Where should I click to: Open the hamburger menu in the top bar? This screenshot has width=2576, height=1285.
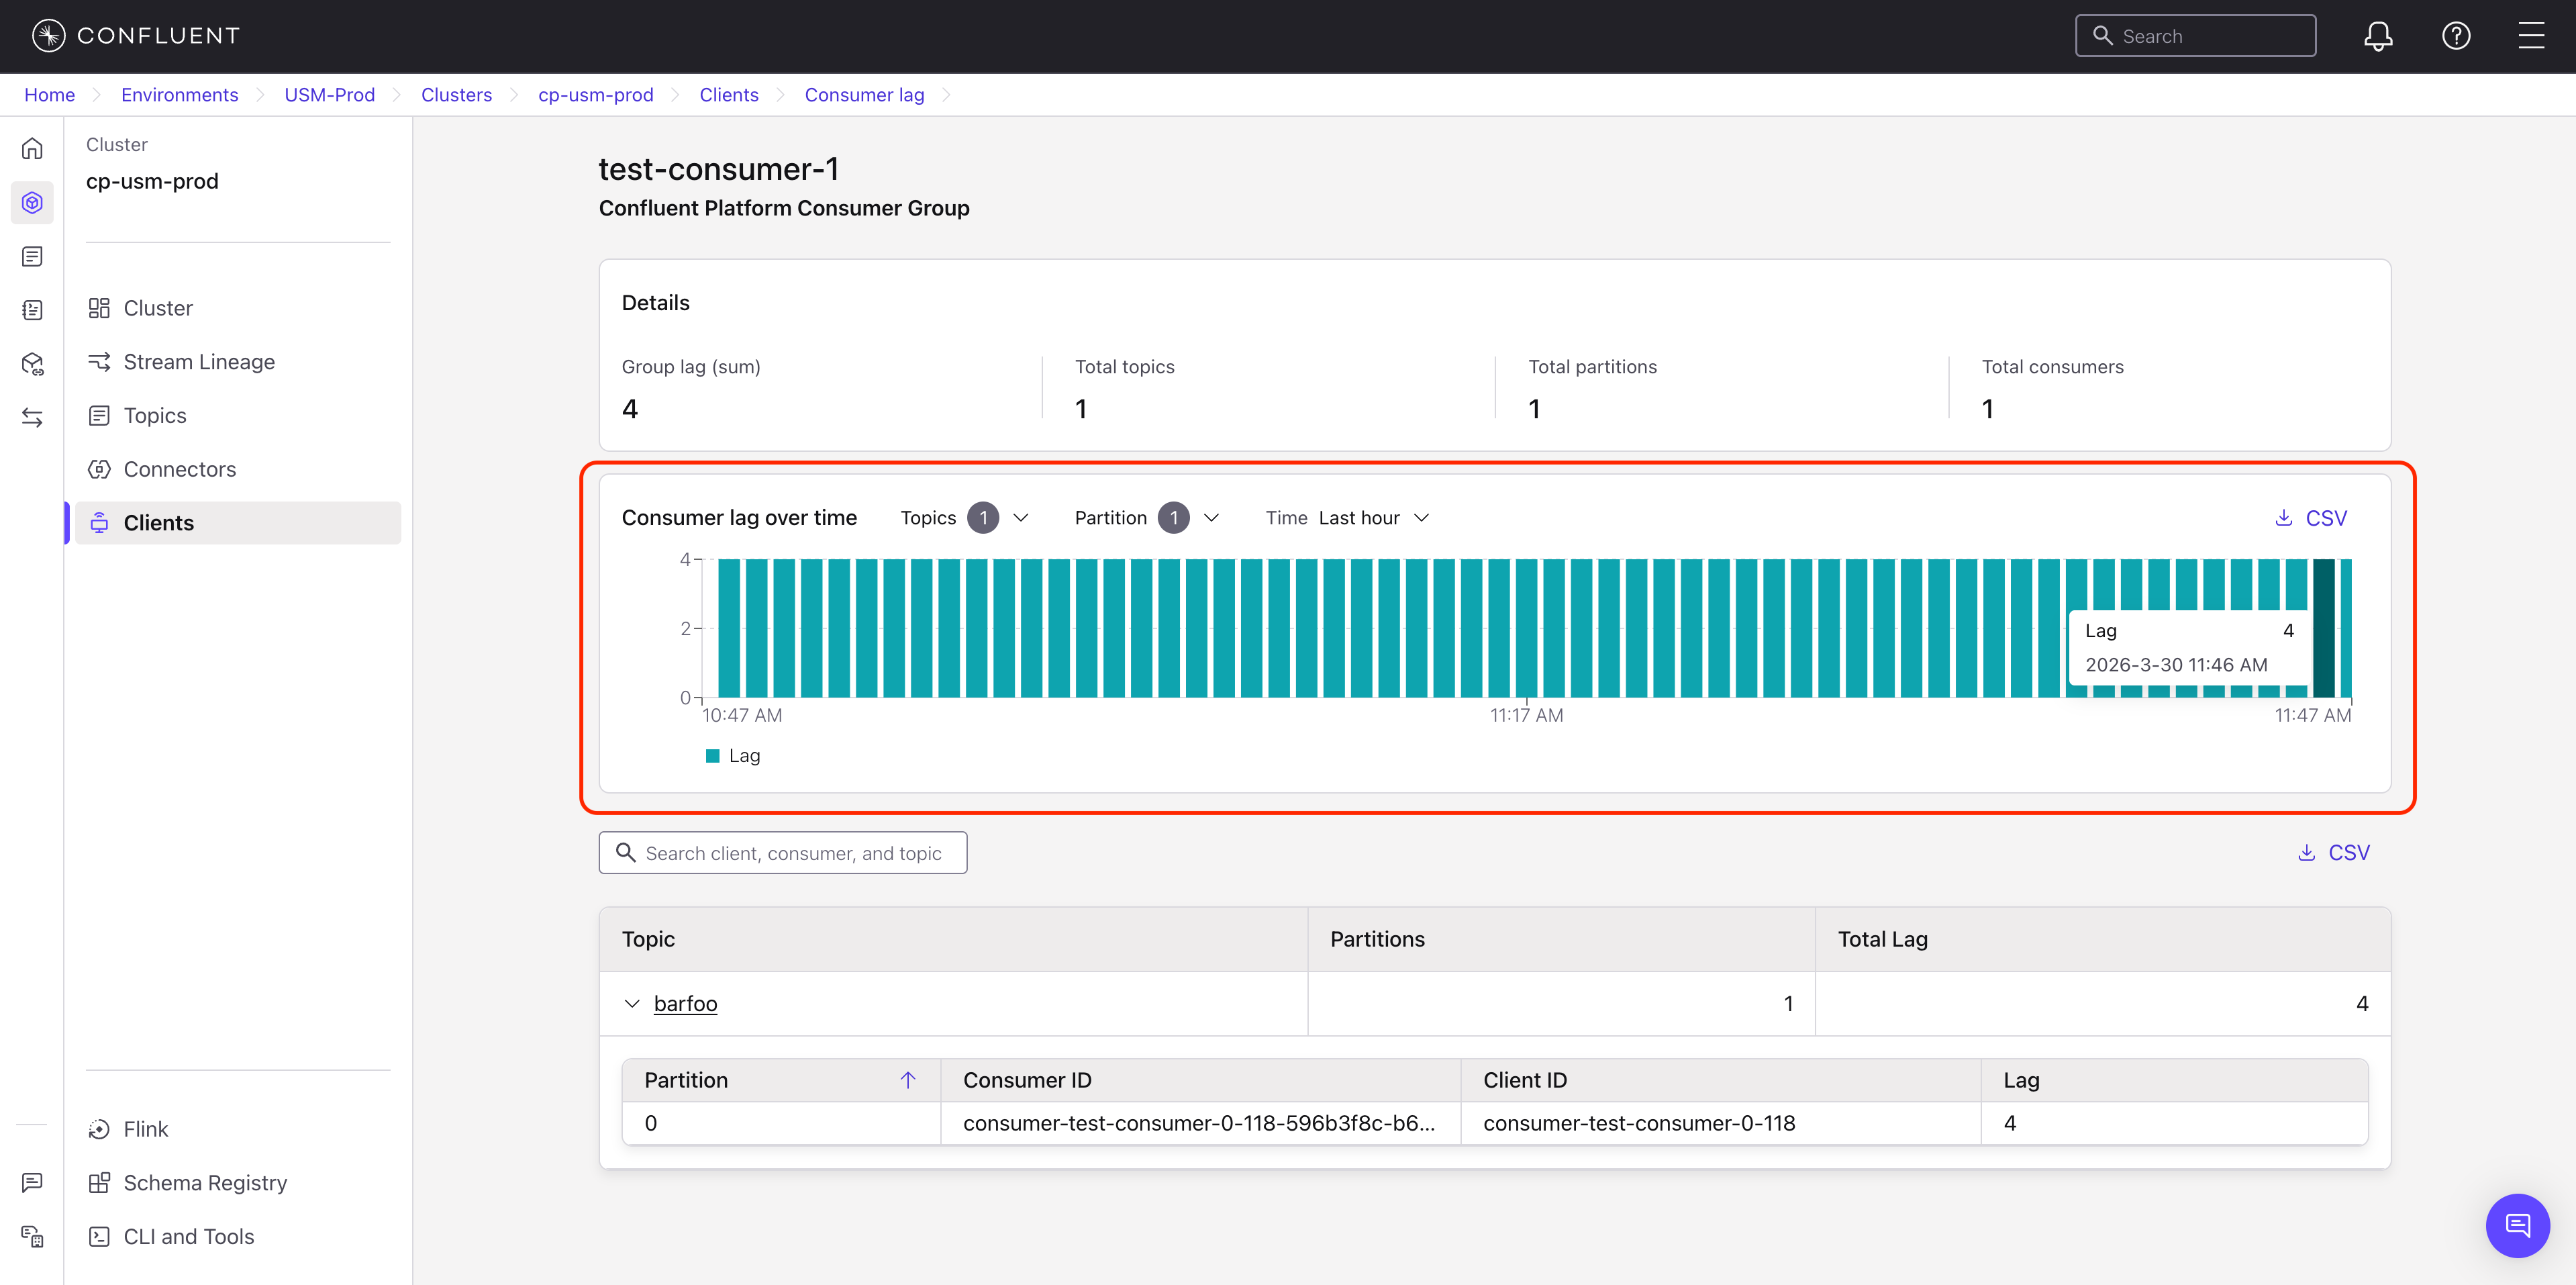[2531, 36]
